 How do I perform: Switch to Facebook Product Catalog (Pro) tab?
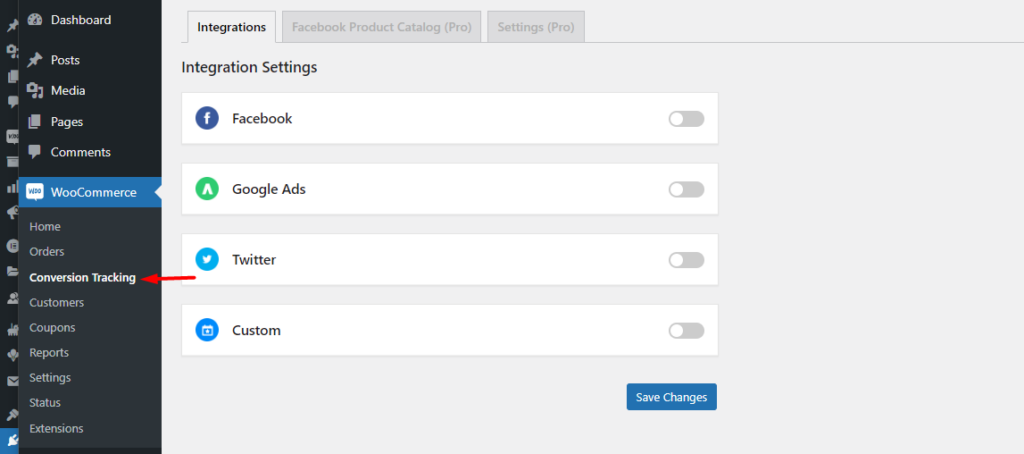coord(381,27)
